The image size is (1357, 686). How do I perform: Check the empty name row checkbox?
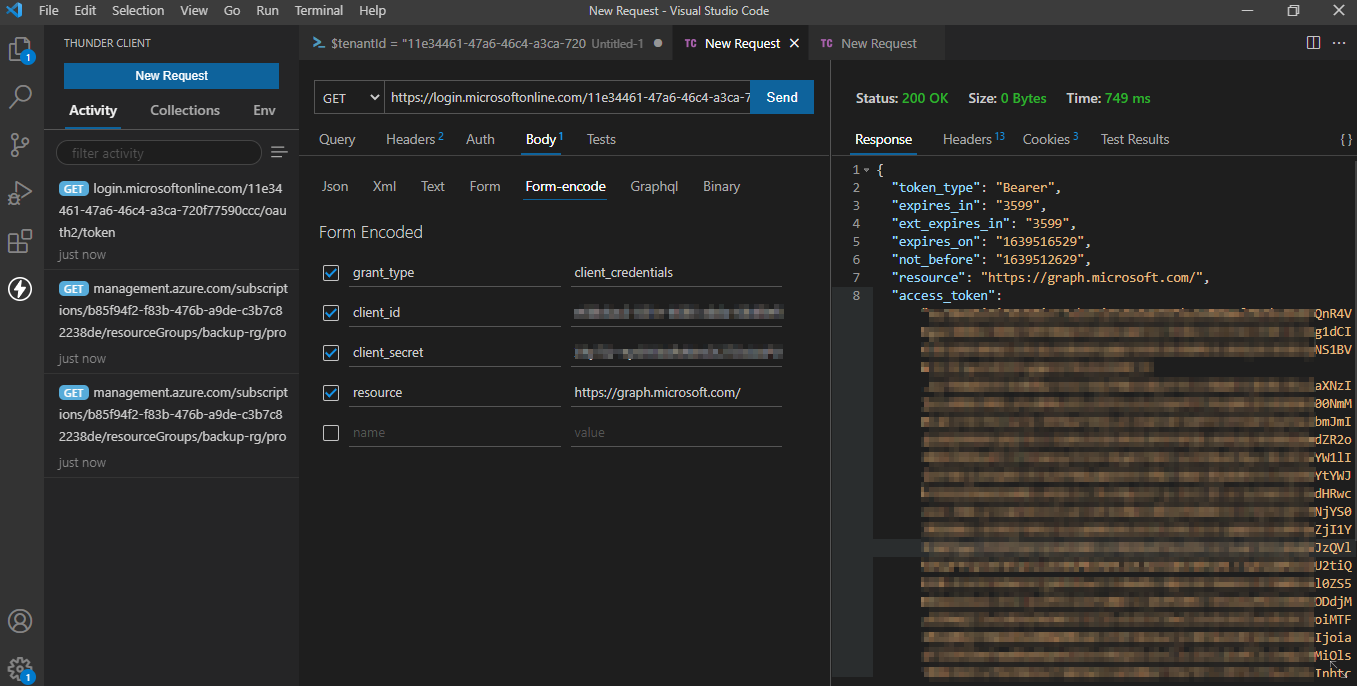(331, 432)
